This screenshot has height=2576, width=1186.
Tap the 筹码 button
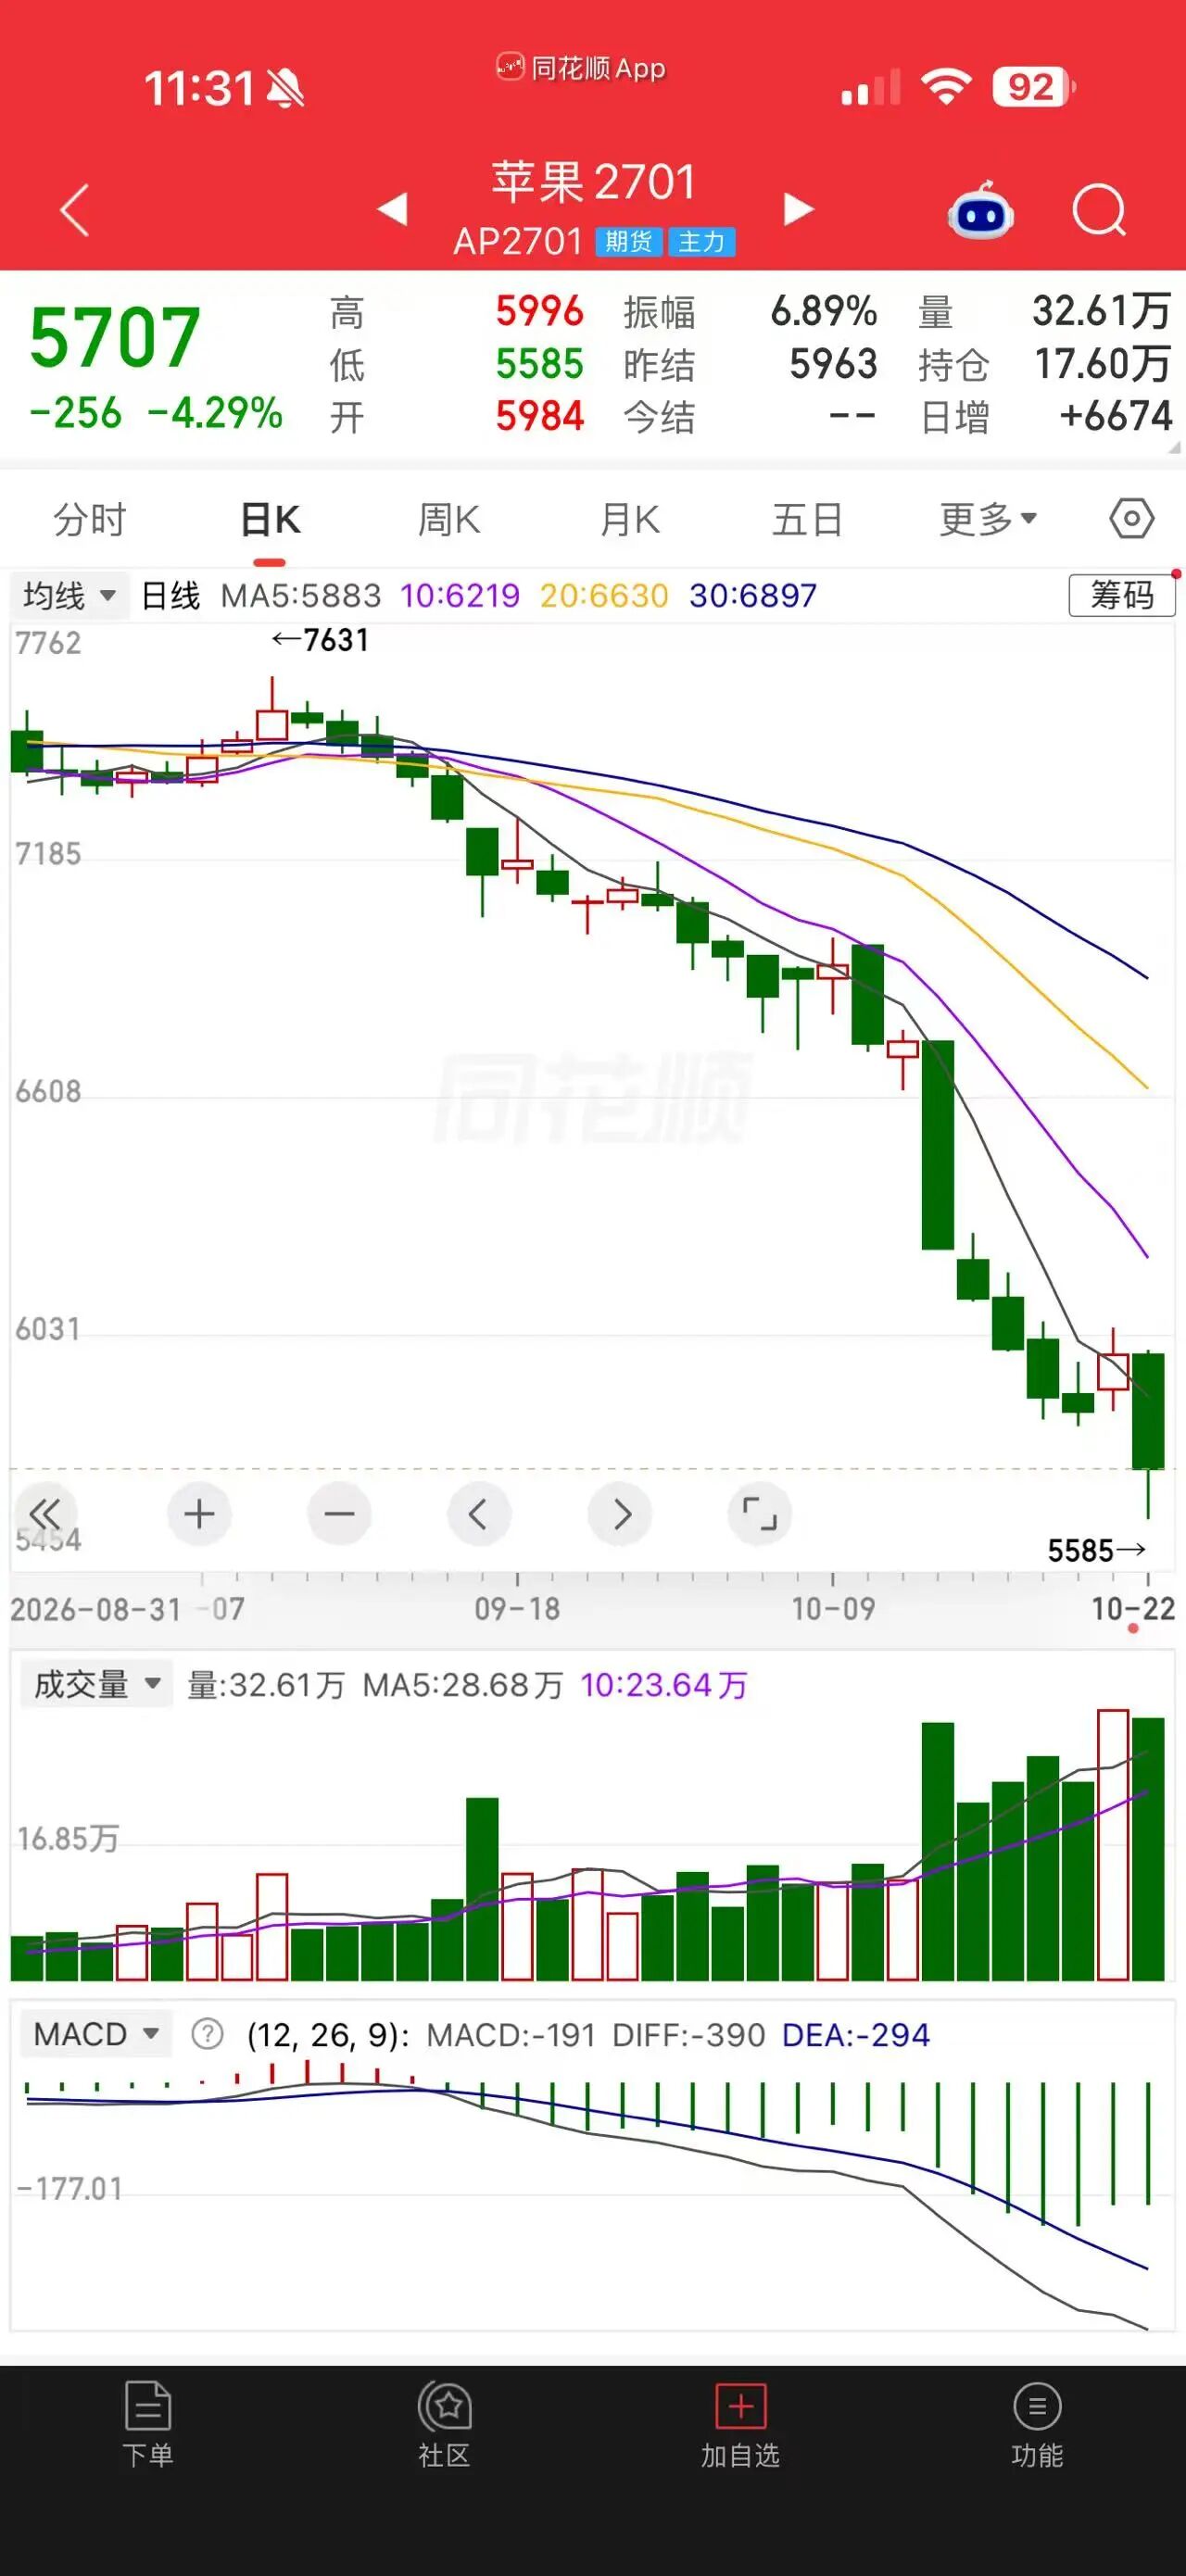[1122, 595]
